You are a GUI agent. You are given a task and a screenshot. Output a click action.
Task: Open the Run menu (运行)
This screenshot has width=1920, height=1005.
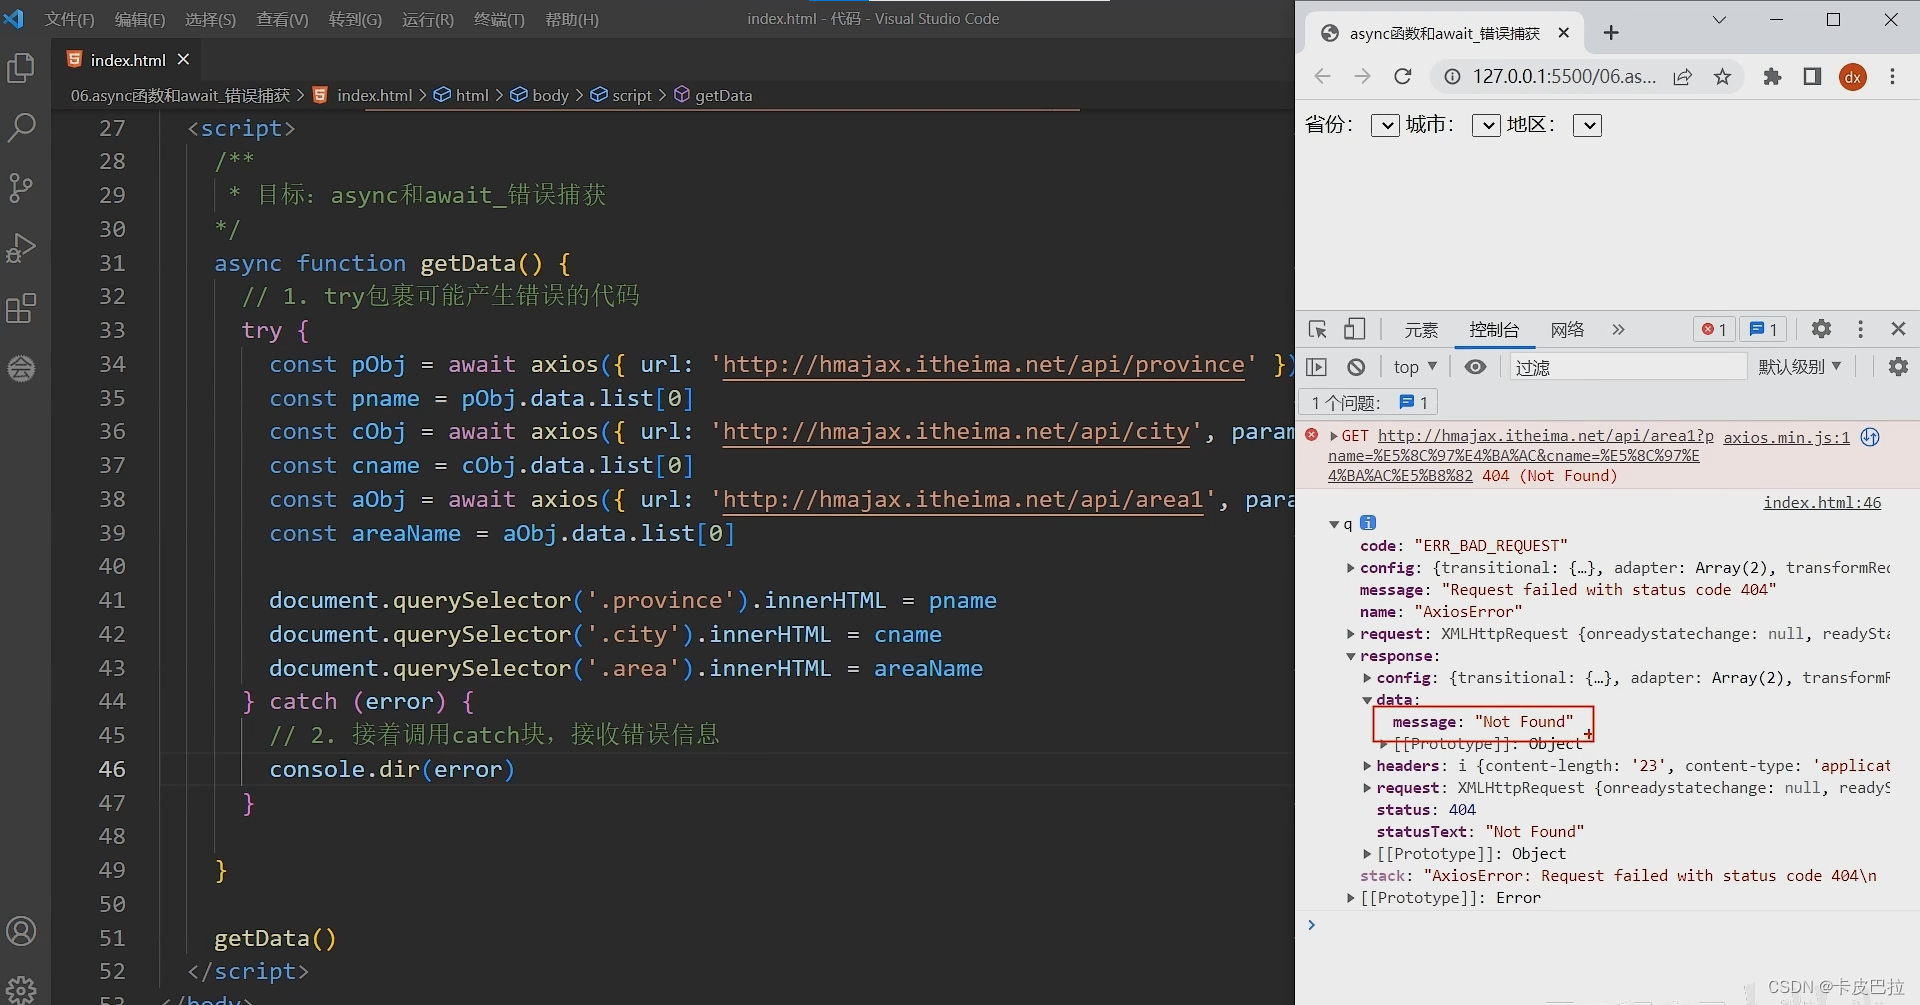427,19
